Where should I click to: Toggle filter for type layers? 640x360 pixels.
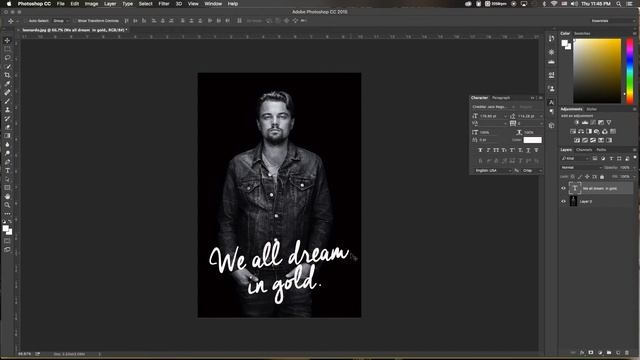[x=611, y=158]
